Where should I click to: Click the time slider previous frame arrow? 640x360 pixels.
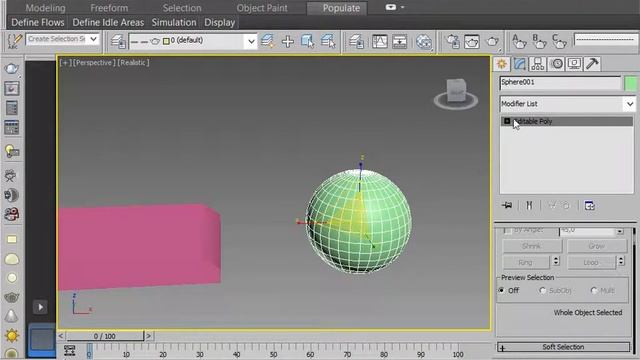pos(61,336)
